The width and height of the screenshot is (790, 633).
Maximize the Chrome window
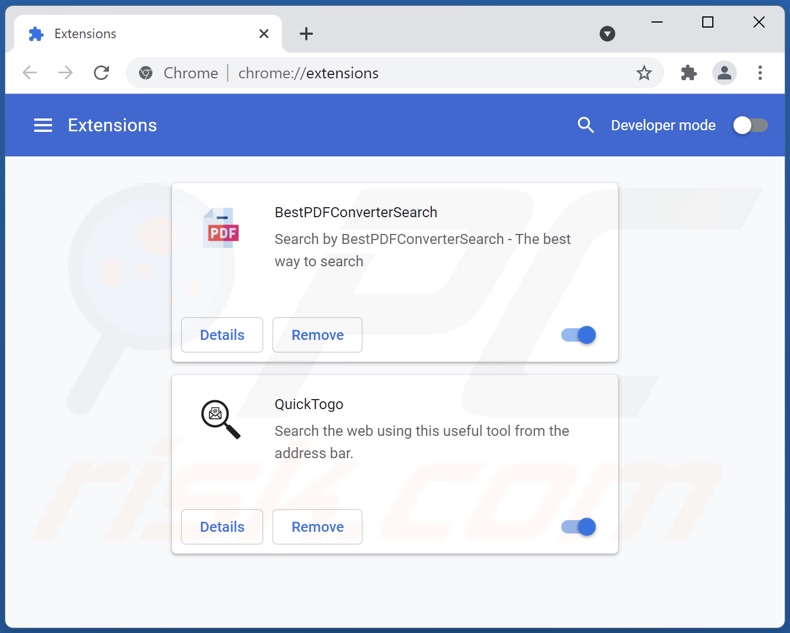[x=707, y=22]
